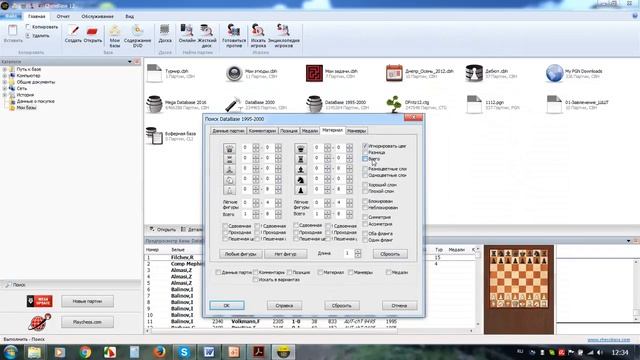Check the Блокирован checkbox
The width and height of the screenshot is (640, 360).
(365, 201)
